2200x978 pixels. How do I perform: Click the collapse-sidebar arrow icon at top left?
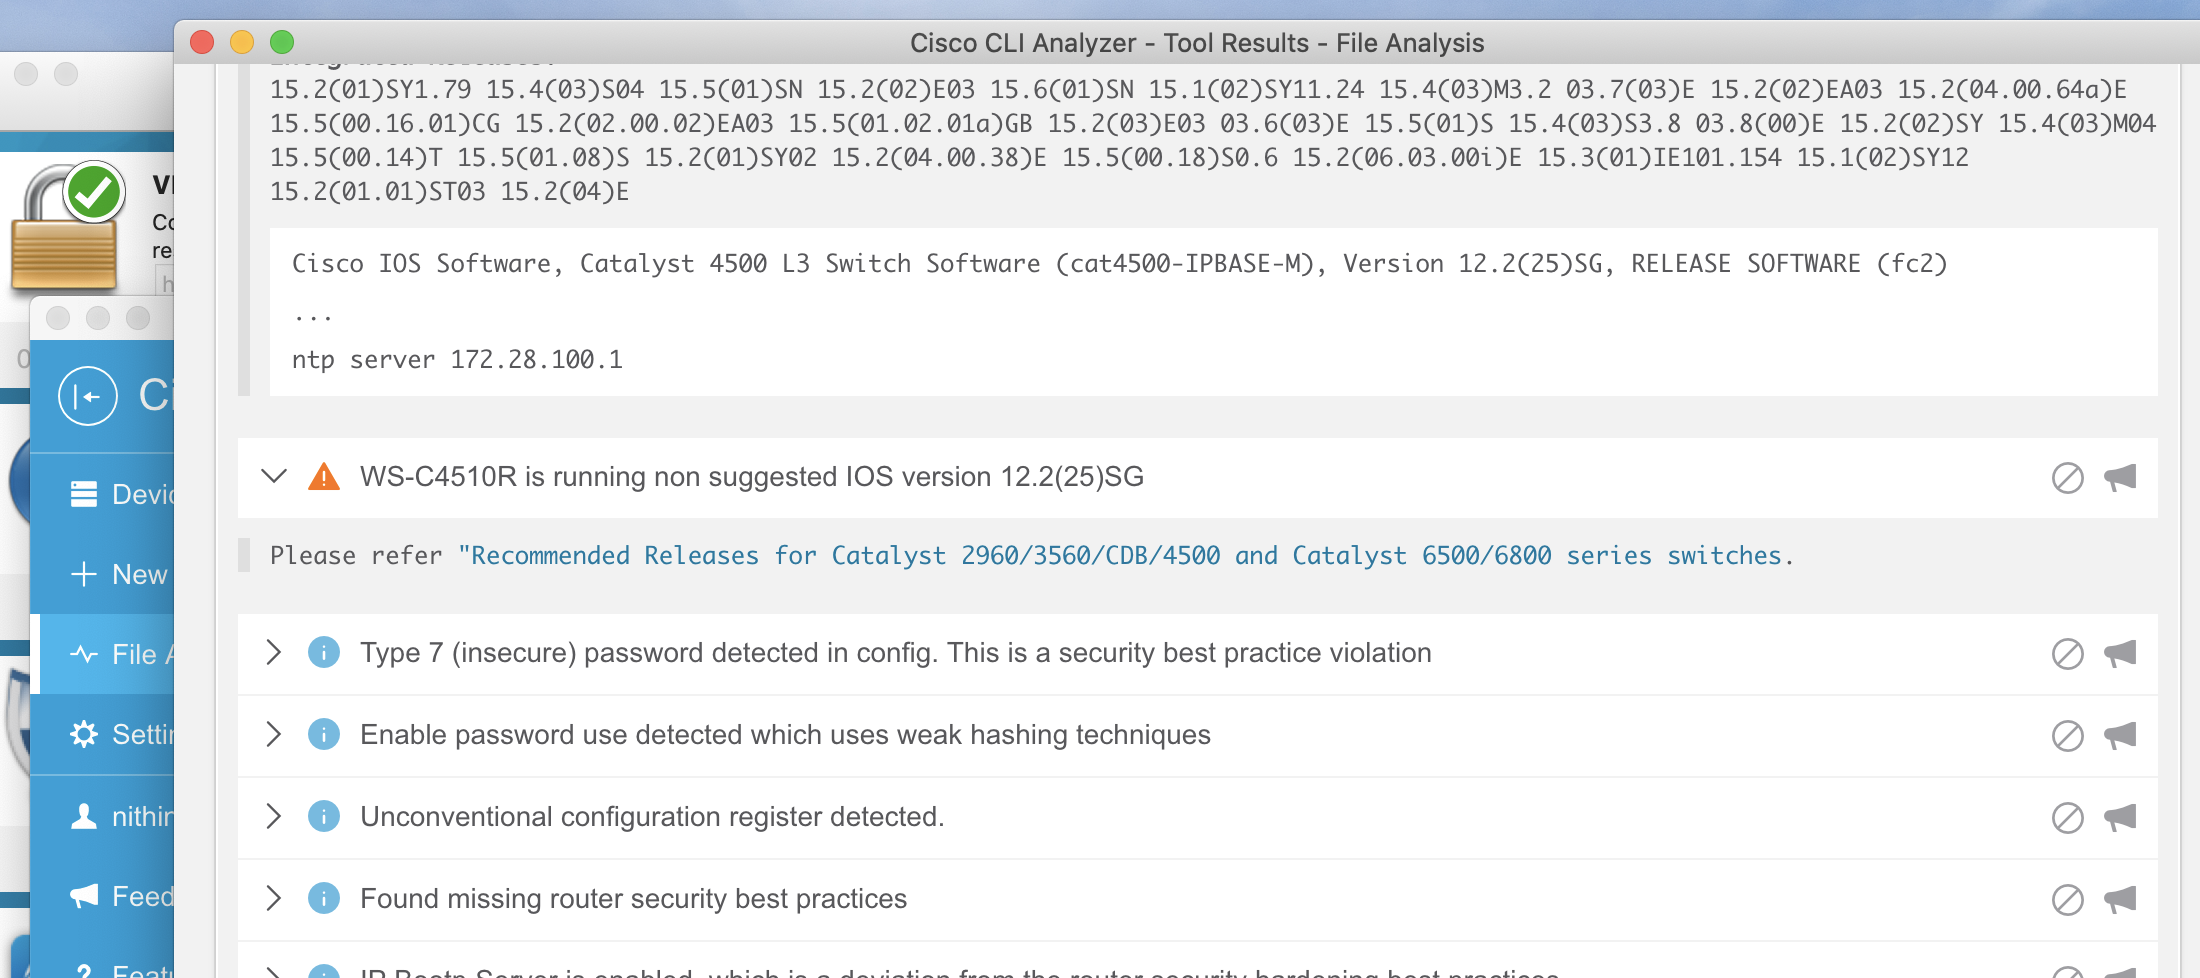click(88, 395)
